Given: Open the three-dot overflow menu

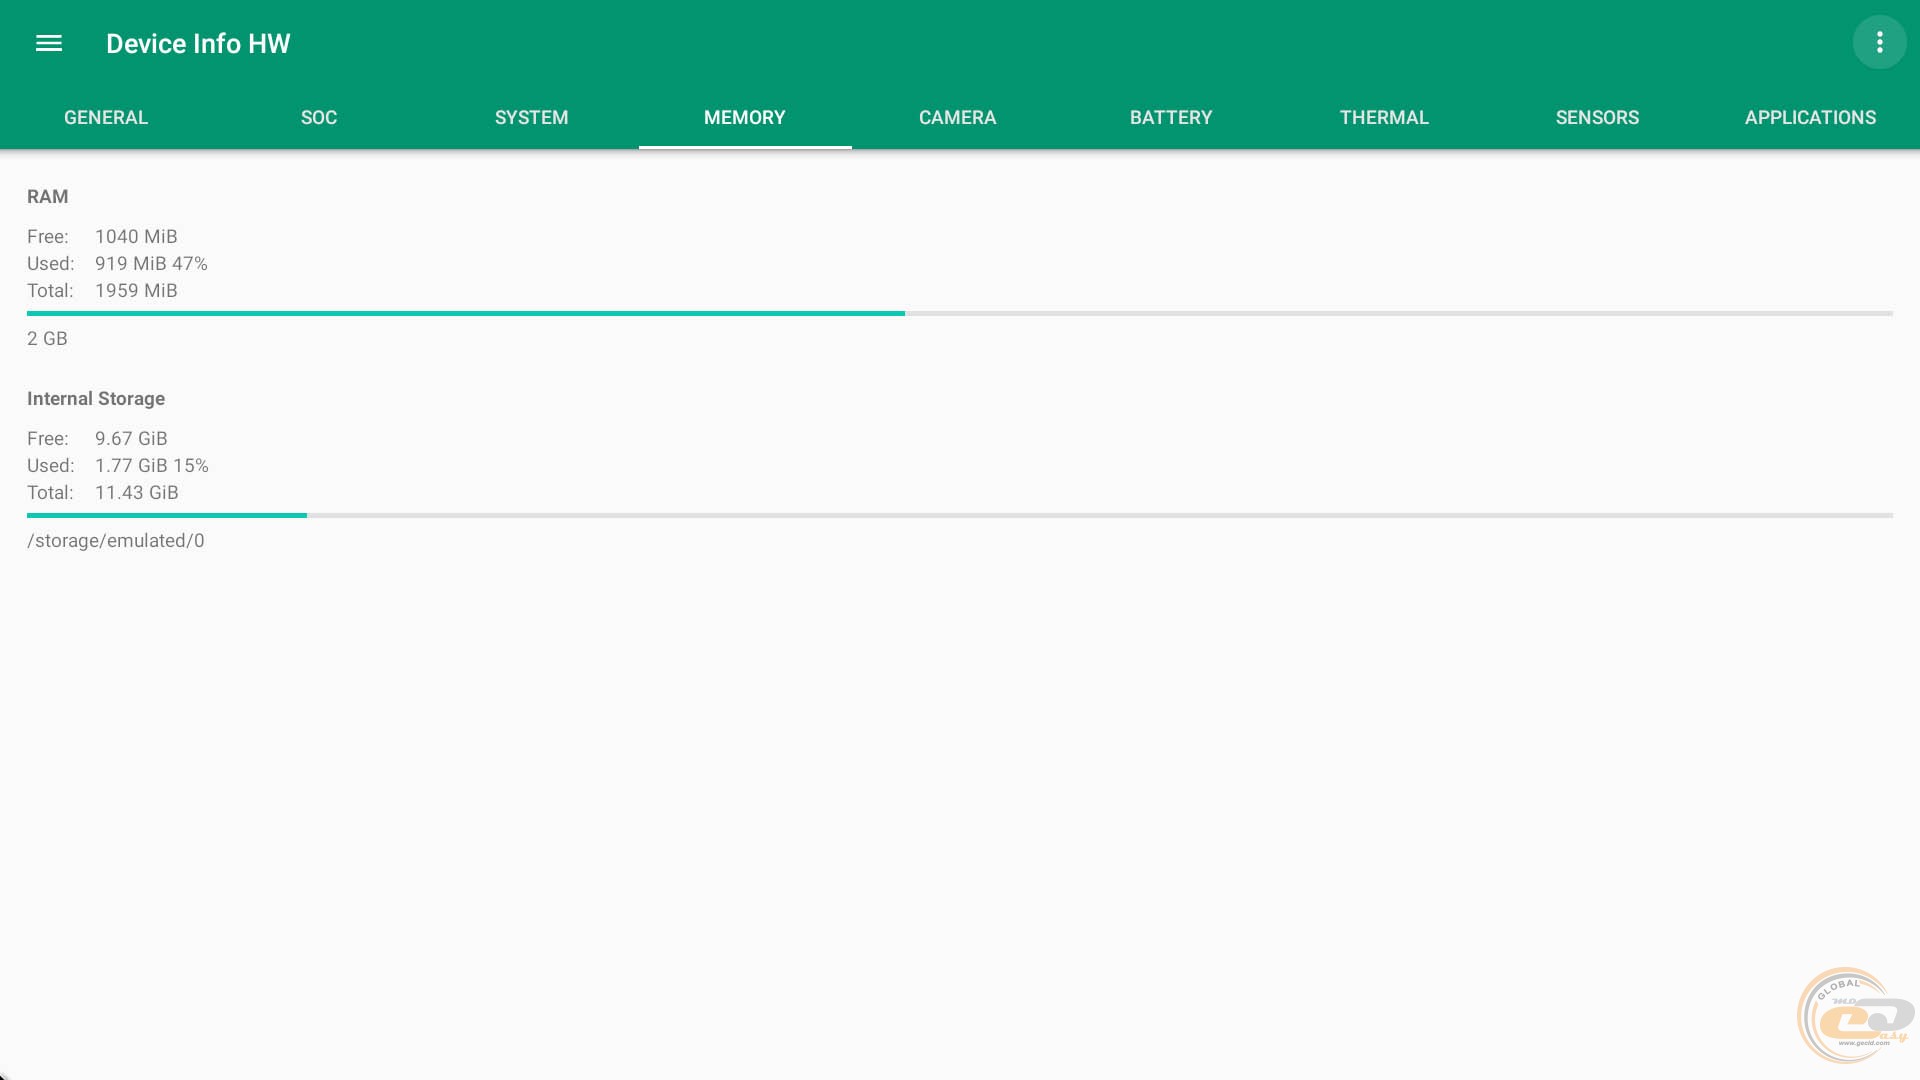Looking at the screenshot, I should (x=1879, y=42).
